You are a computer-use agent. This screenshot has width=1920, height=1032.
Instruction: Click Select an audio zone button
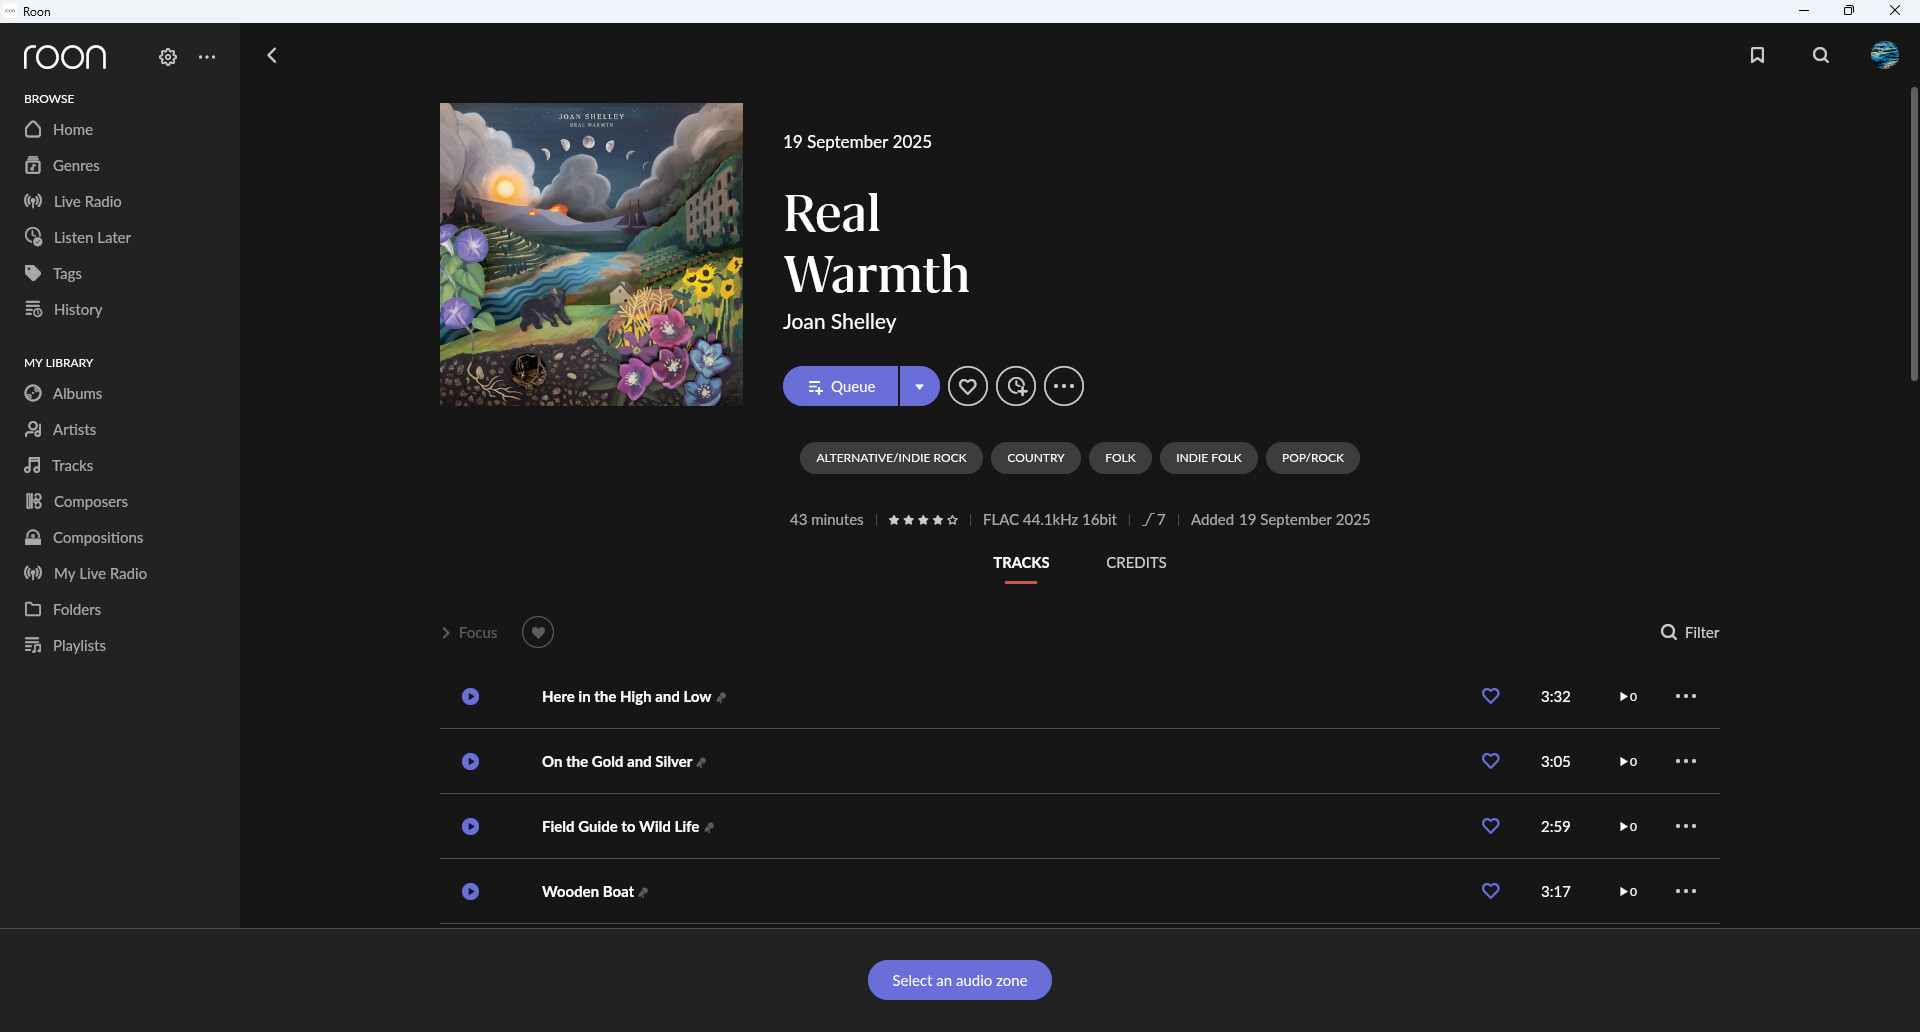pyautogui.click(x=959, y=980)
